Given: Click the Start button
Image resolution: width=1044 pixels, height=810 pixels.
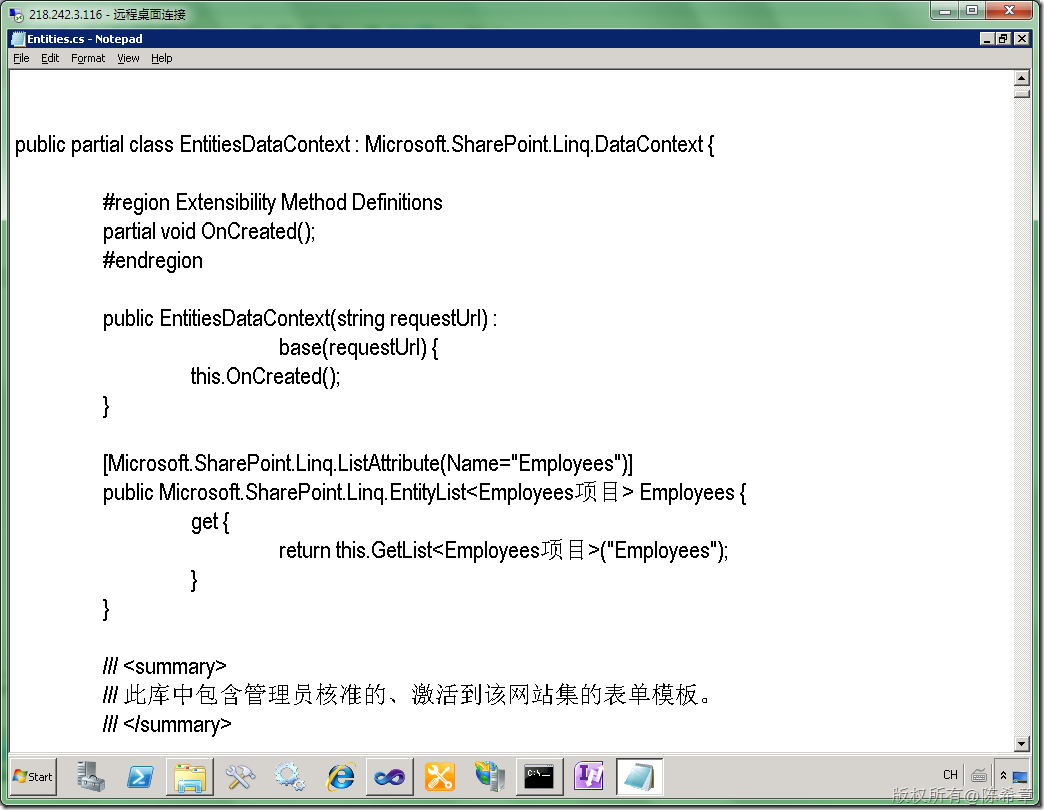Looking at the screenshot, I should pos(33,776).
